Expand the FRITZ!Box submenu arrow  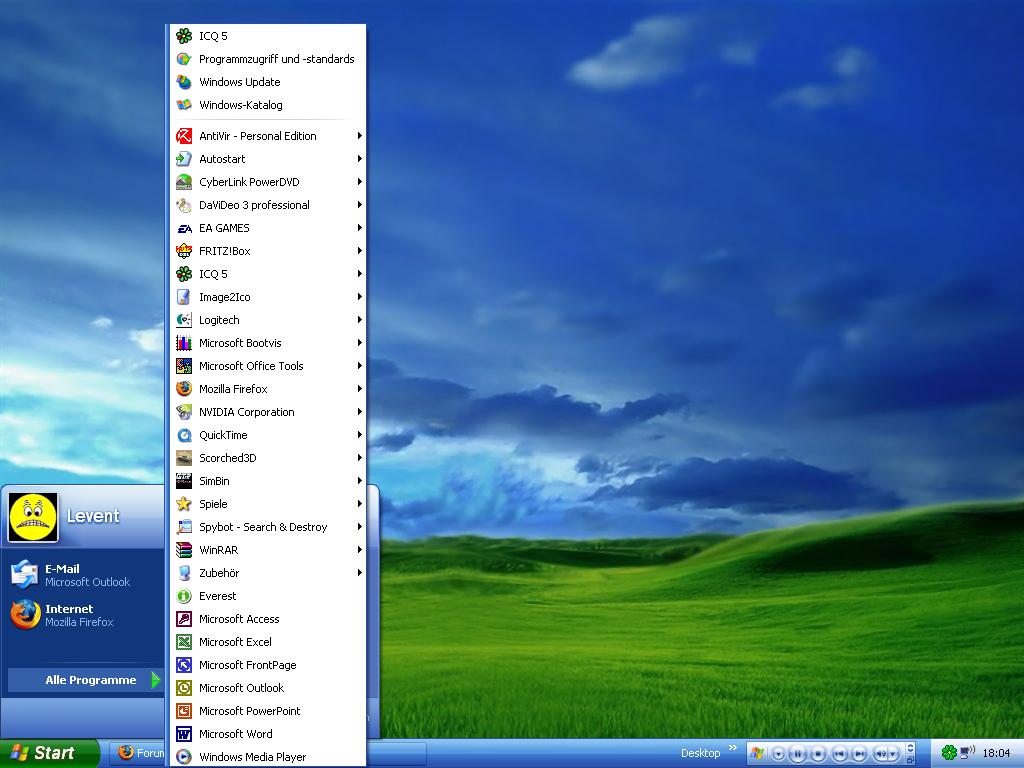click(x=359, y=251)
